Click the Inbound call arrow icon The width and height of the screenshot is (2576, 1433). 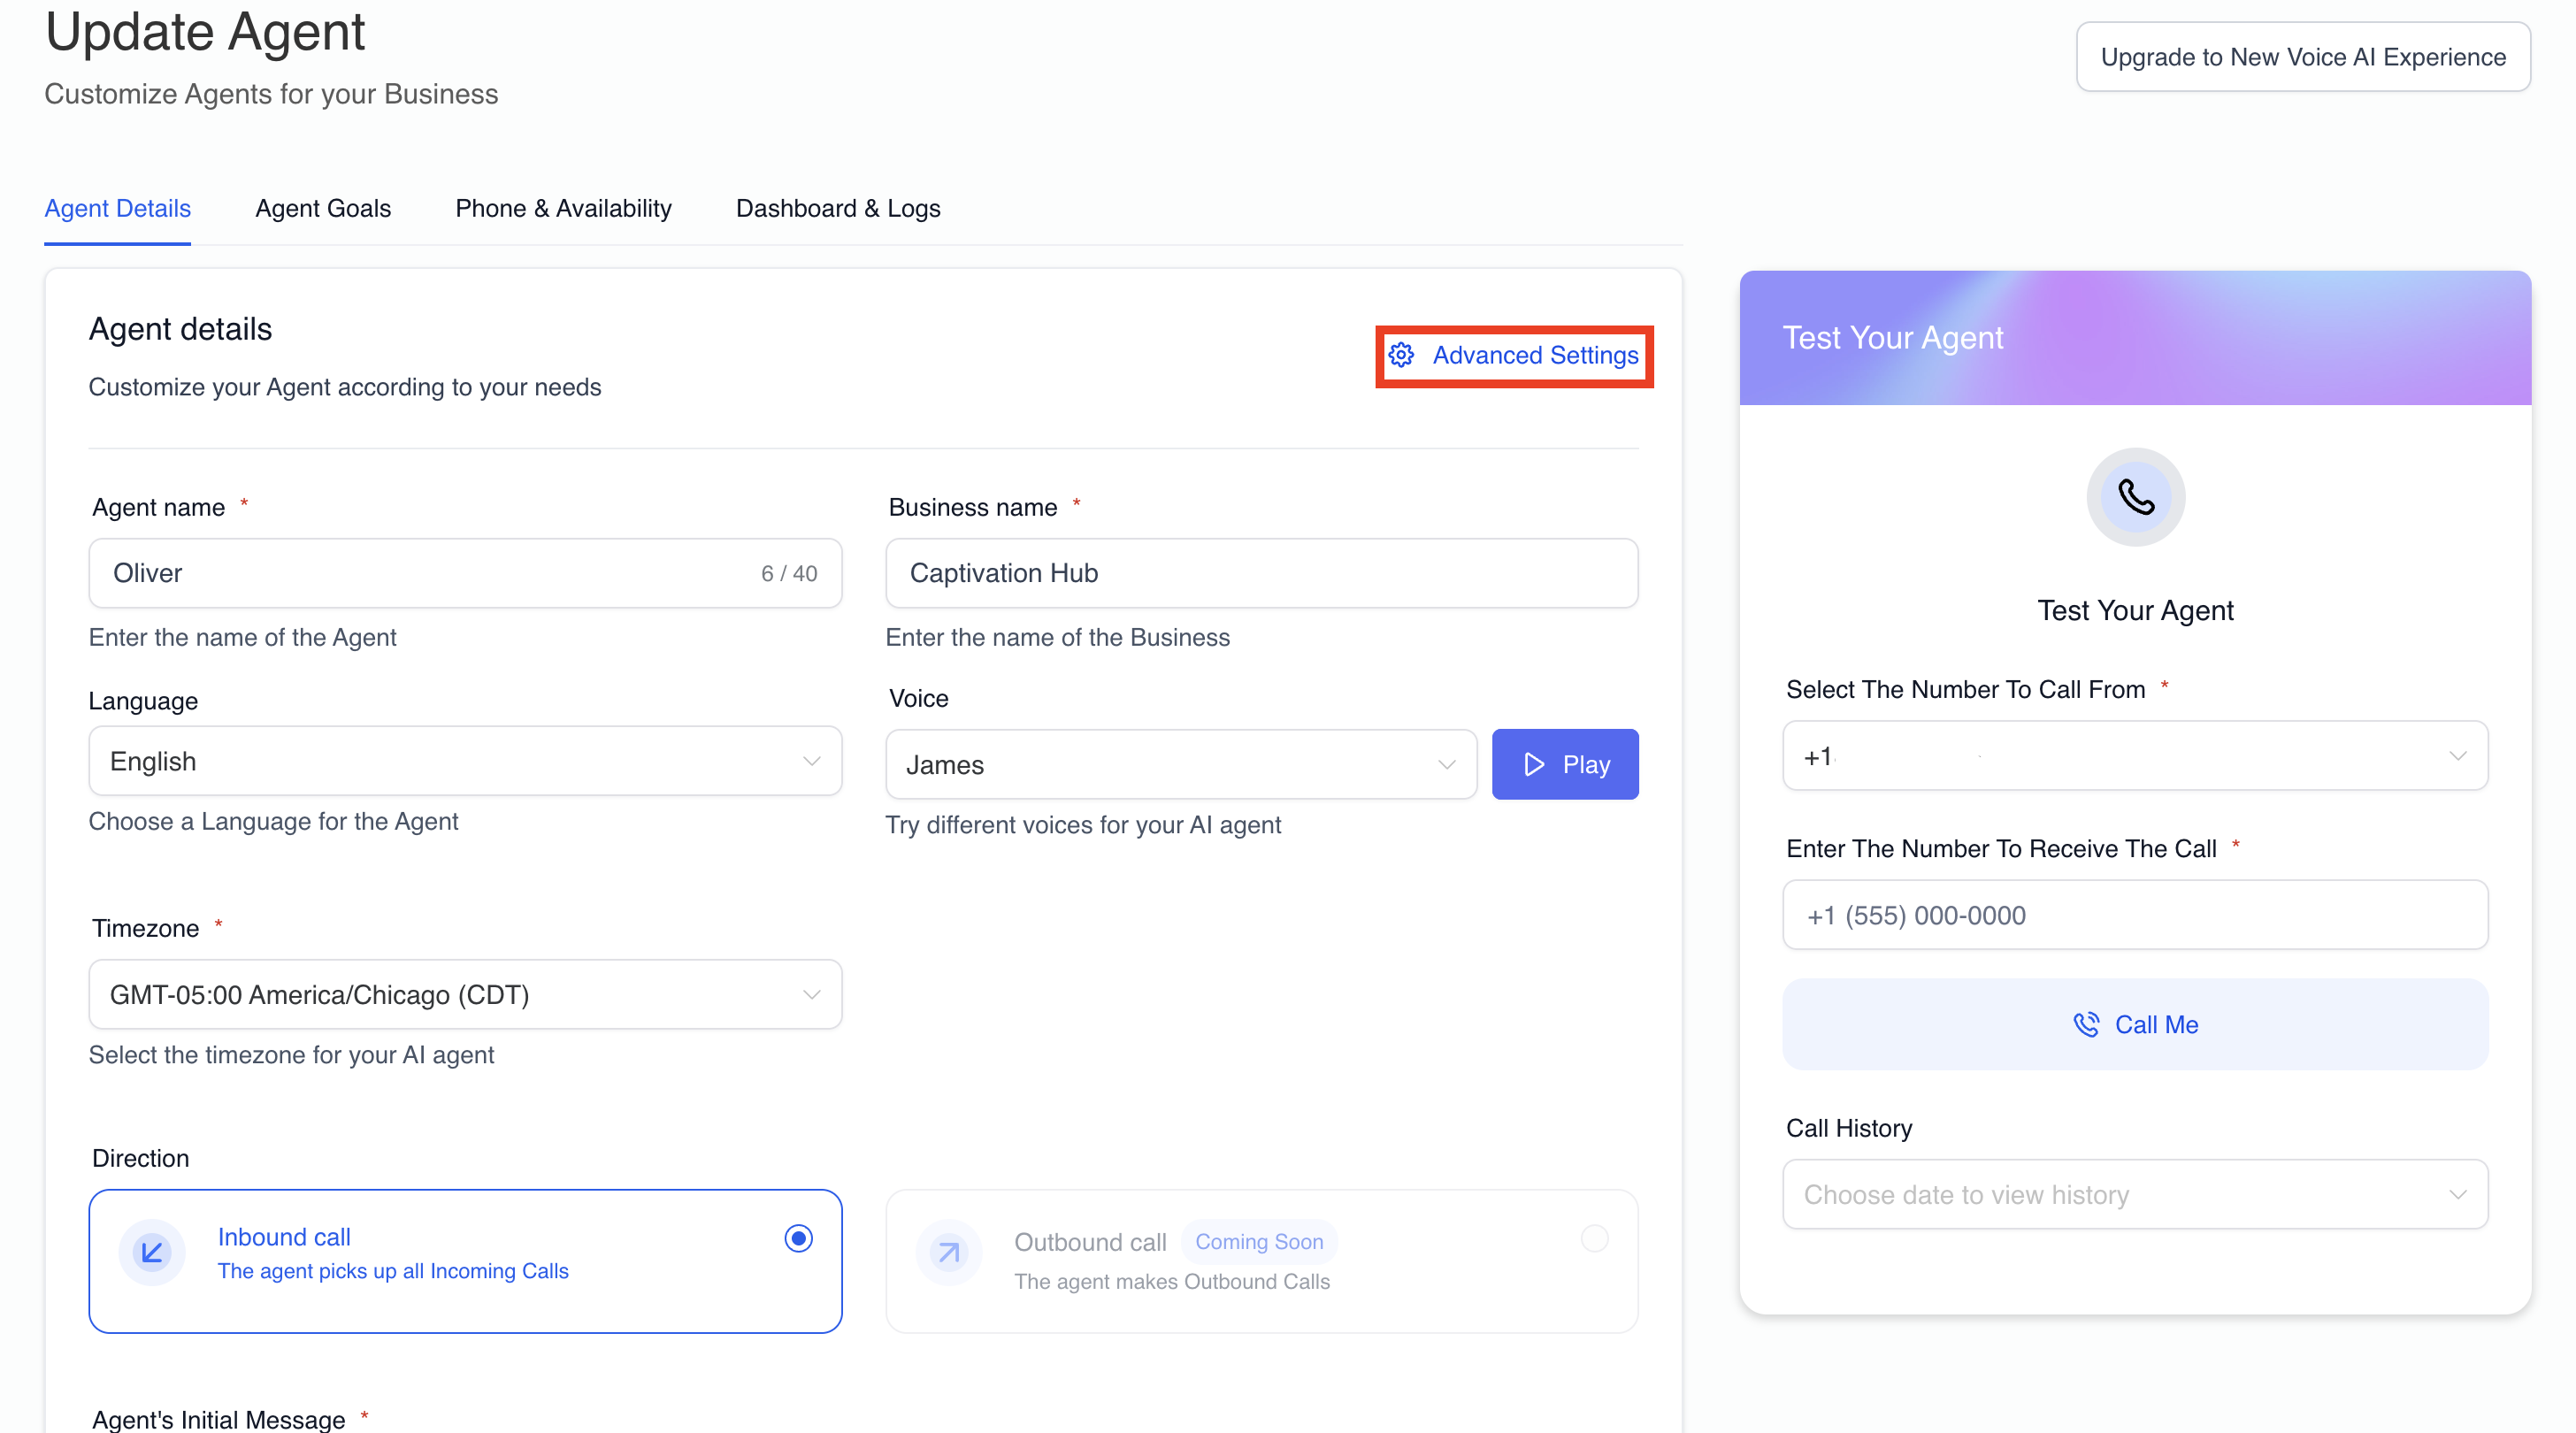152,1252
